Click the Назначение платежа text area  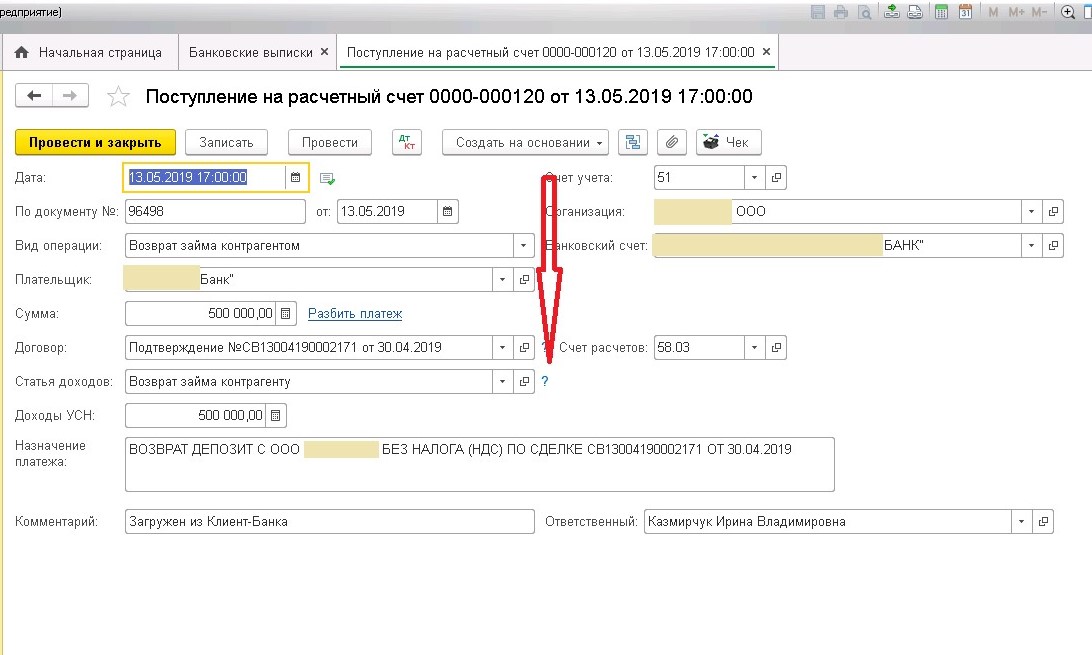click(x=480, y=464)
